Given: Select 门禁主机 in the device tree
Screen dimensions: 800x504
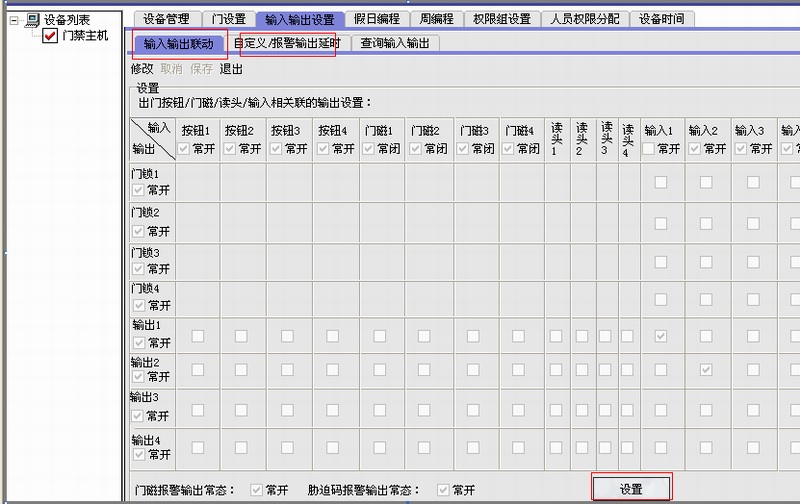Looking at the screenshot, I should [84, 36].
